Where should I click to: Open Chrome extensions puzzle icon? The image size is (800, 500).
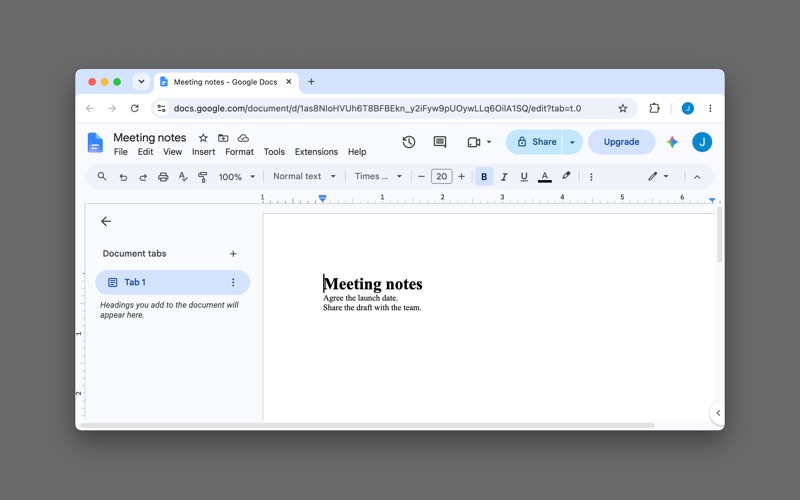coord(654,108)
